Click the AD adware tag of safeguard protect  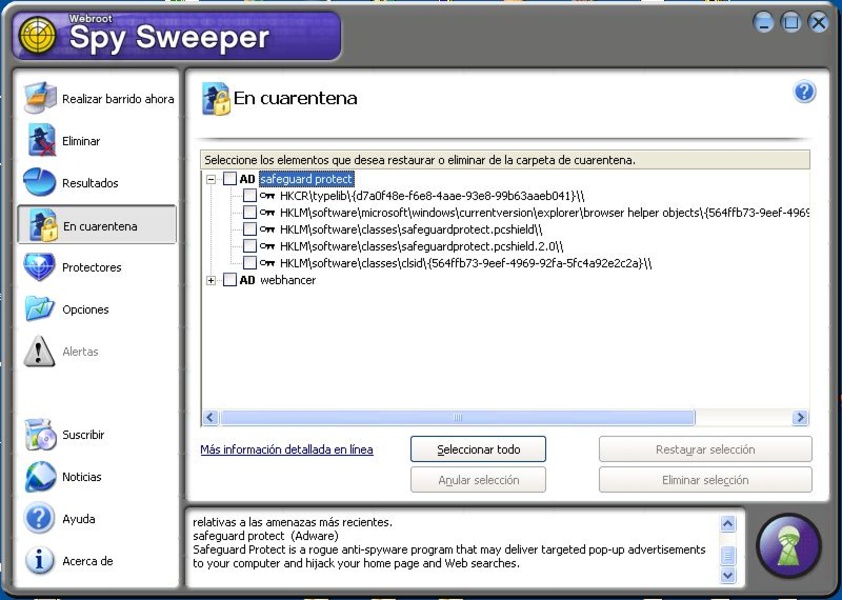click(x=247, y=179)
